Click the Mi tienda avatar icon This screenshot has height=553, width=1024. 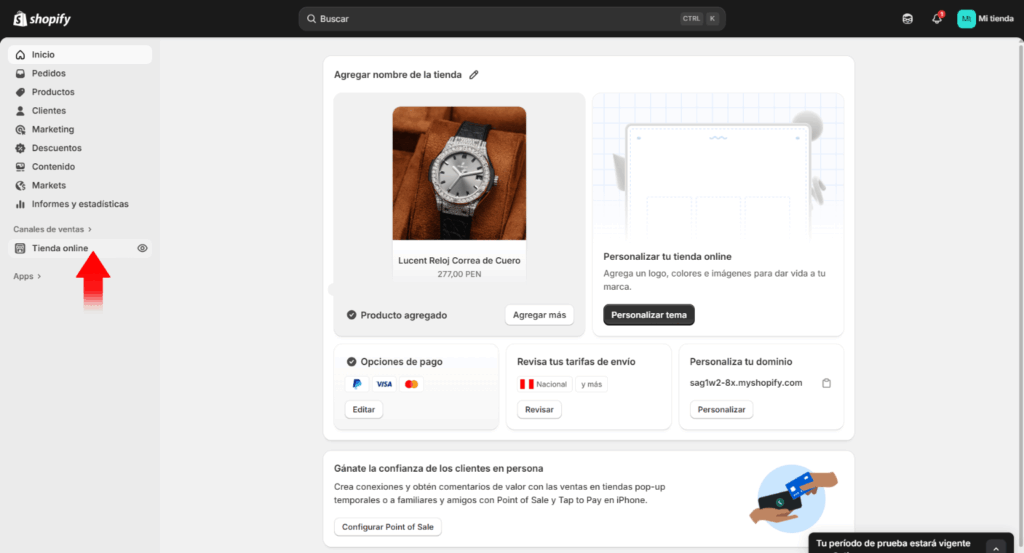[966, 19]
